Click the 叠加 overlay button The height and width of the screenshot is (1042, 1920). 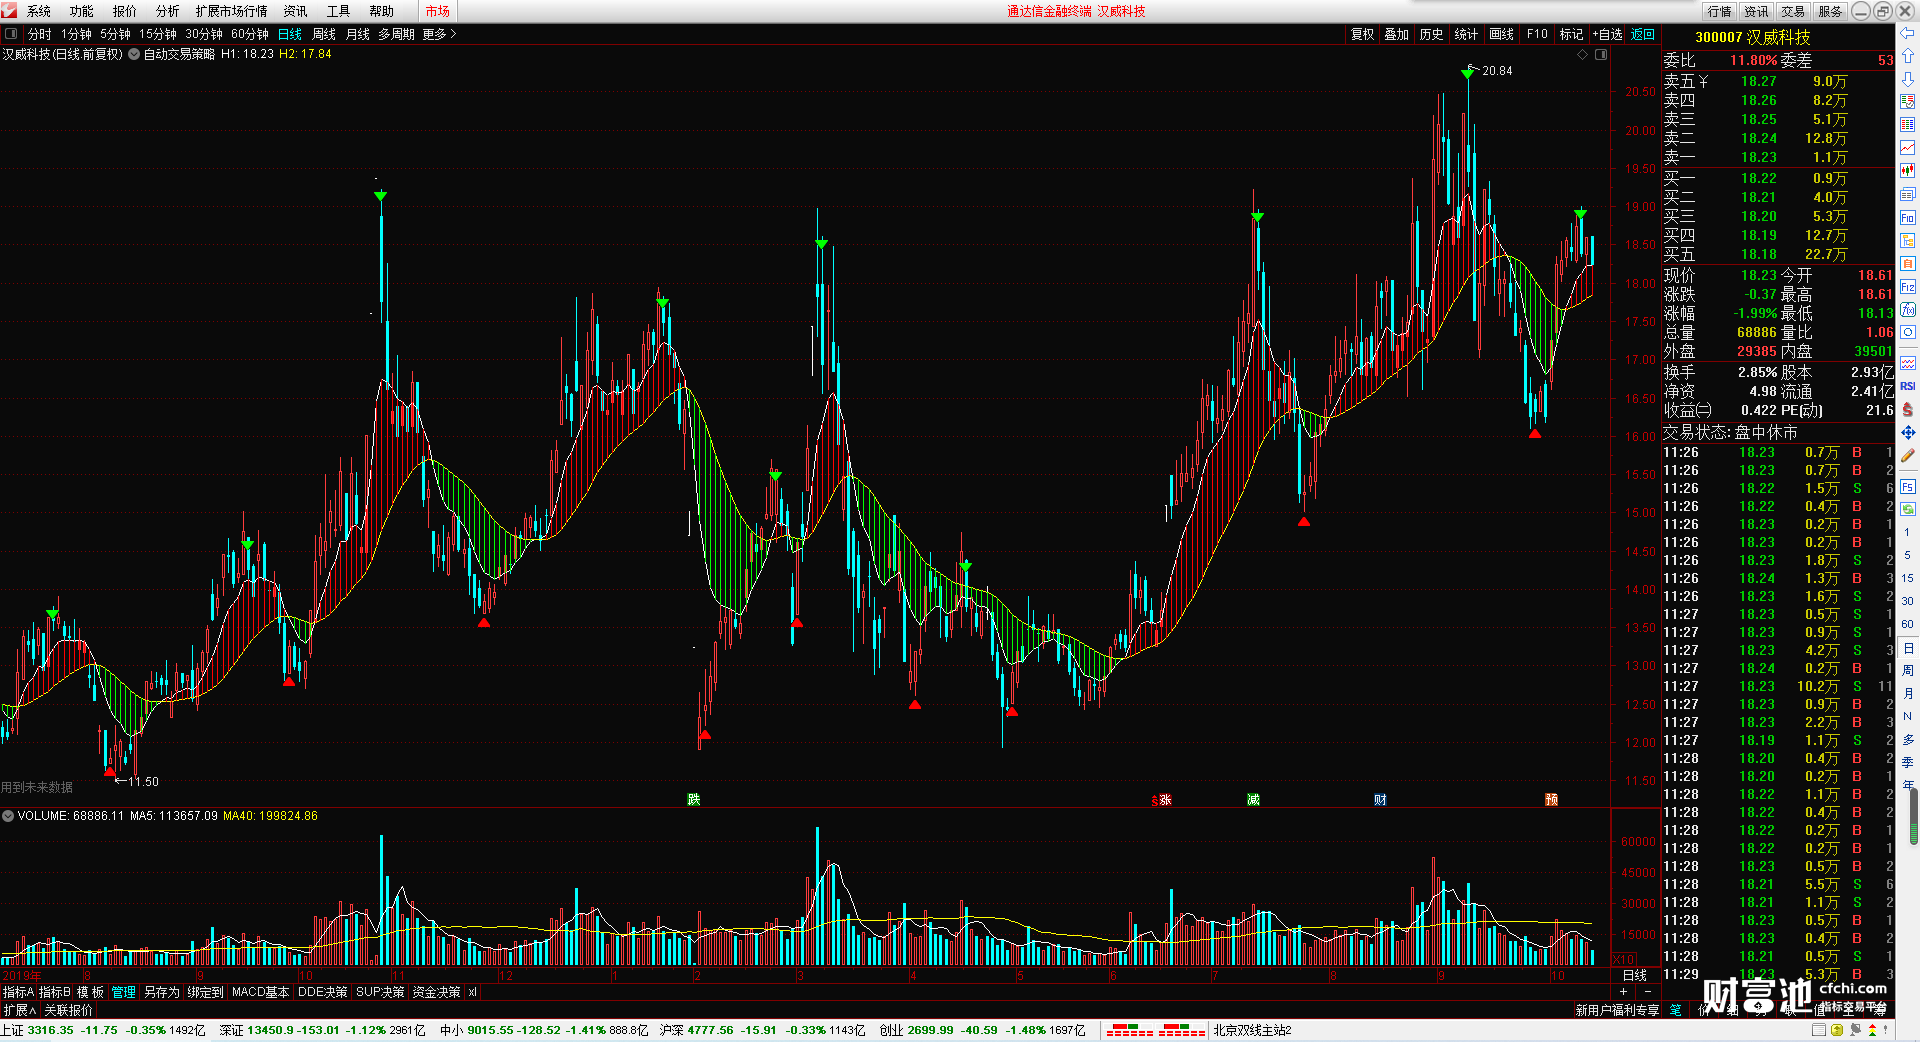pos(1396,34)
